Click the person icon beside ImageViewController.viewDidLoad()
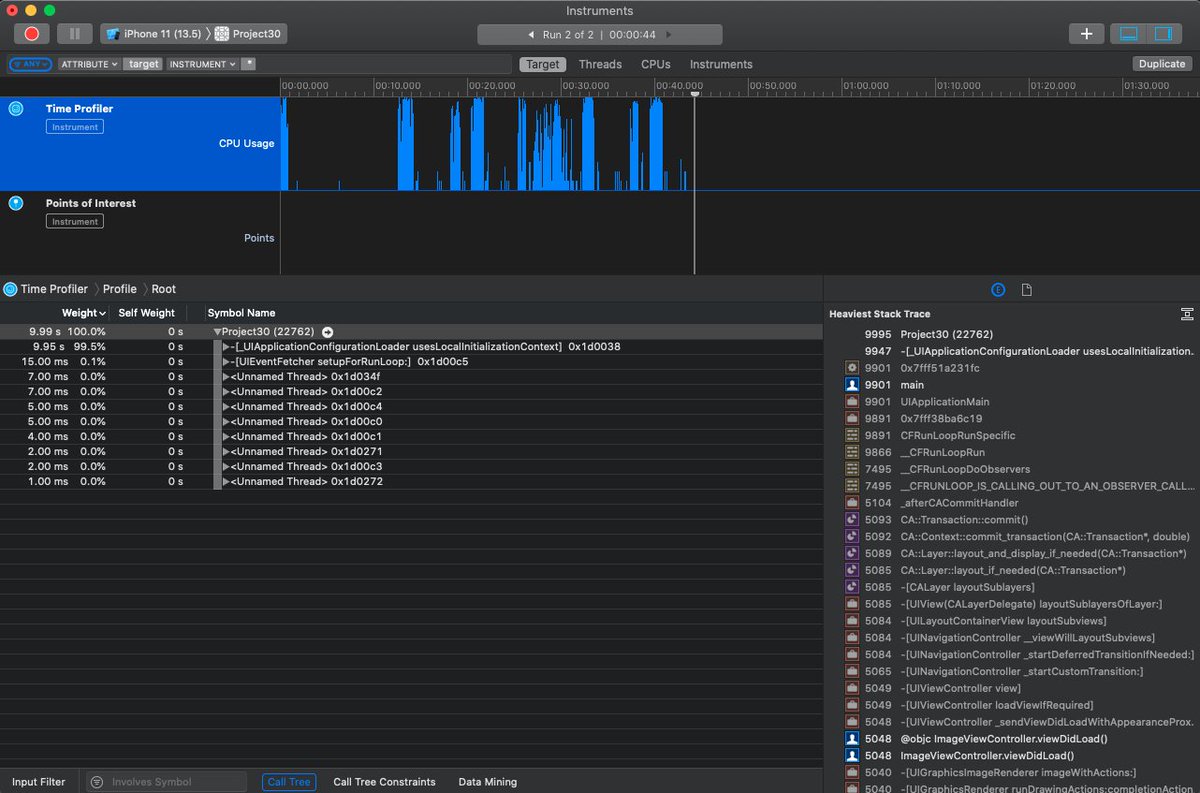This screenshot has width=1200, height=793. [853, 756]
